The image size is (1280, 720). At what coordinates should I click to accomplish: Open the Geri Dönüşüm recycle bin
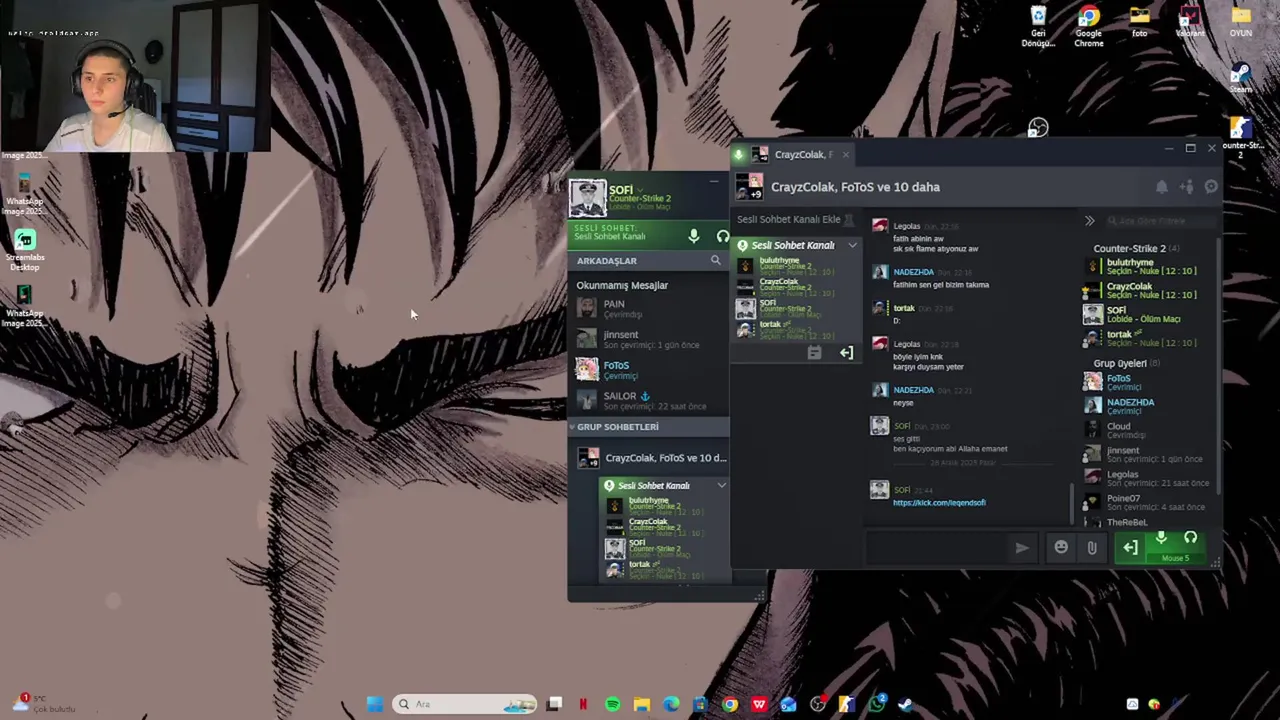[x=1038, y=27]
